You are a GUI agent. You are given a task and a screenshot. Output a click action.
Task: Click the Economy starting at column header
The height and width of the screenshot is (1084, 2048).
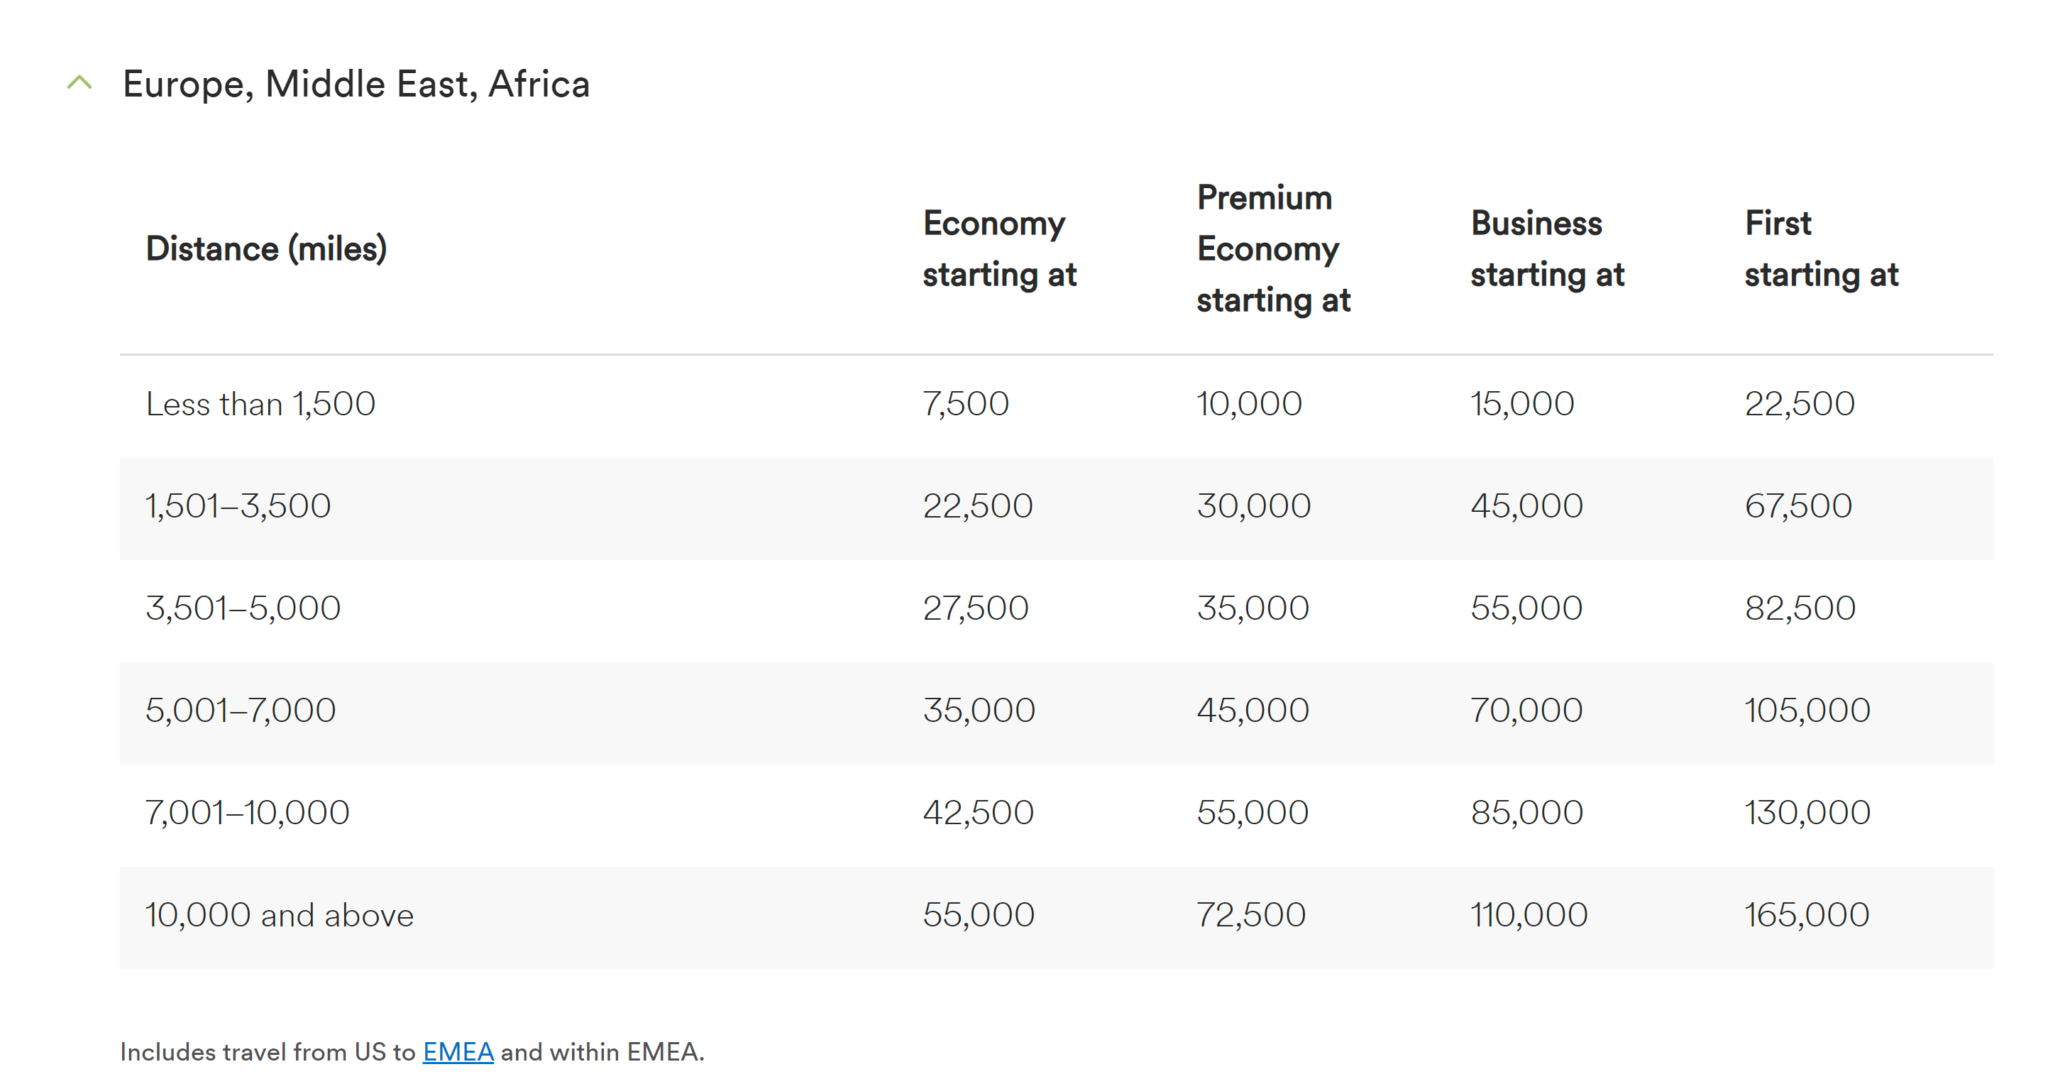pos(999,249)
